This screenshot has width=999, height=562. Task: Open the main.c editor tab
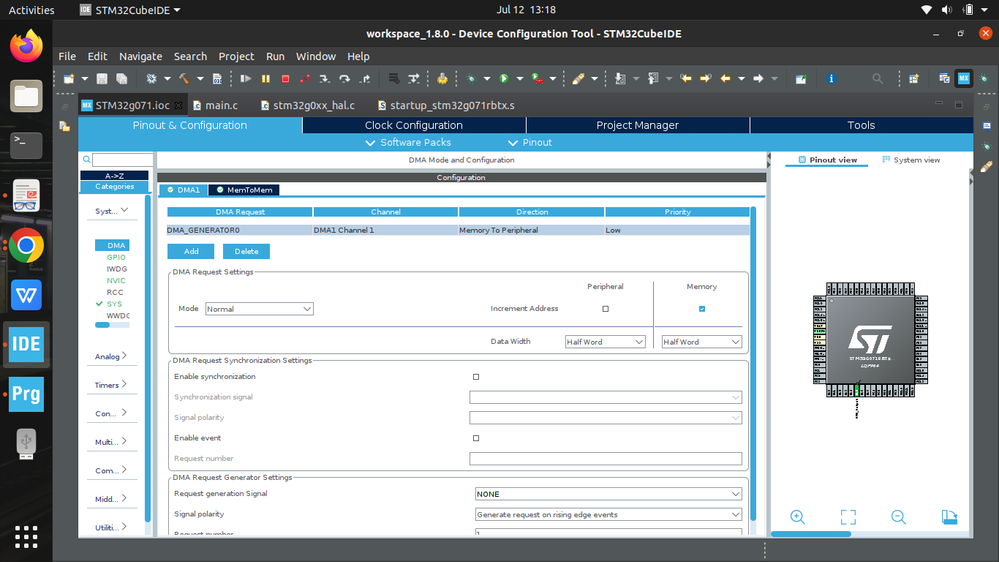click(215, 105)
